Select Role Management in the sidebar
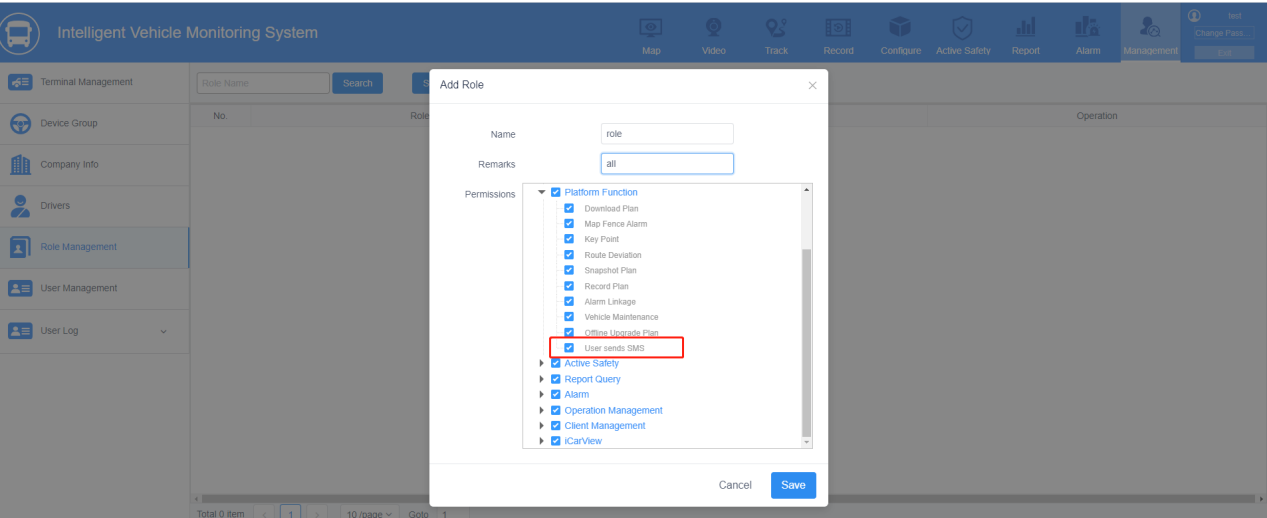1267x518 pixels. [94, 247]
